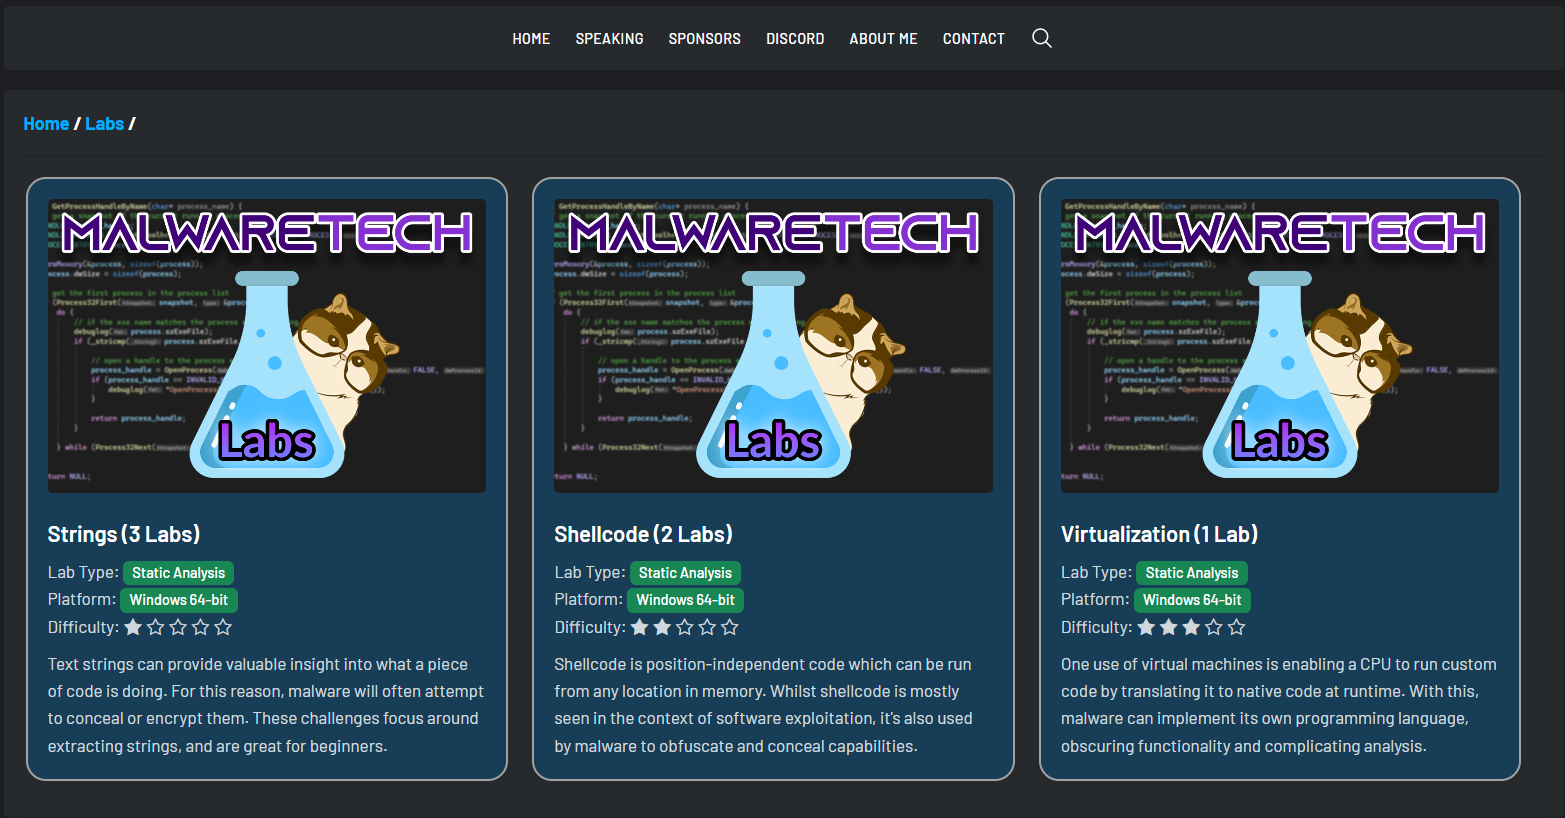Open the CONTACT menu item

click(973, 39)
